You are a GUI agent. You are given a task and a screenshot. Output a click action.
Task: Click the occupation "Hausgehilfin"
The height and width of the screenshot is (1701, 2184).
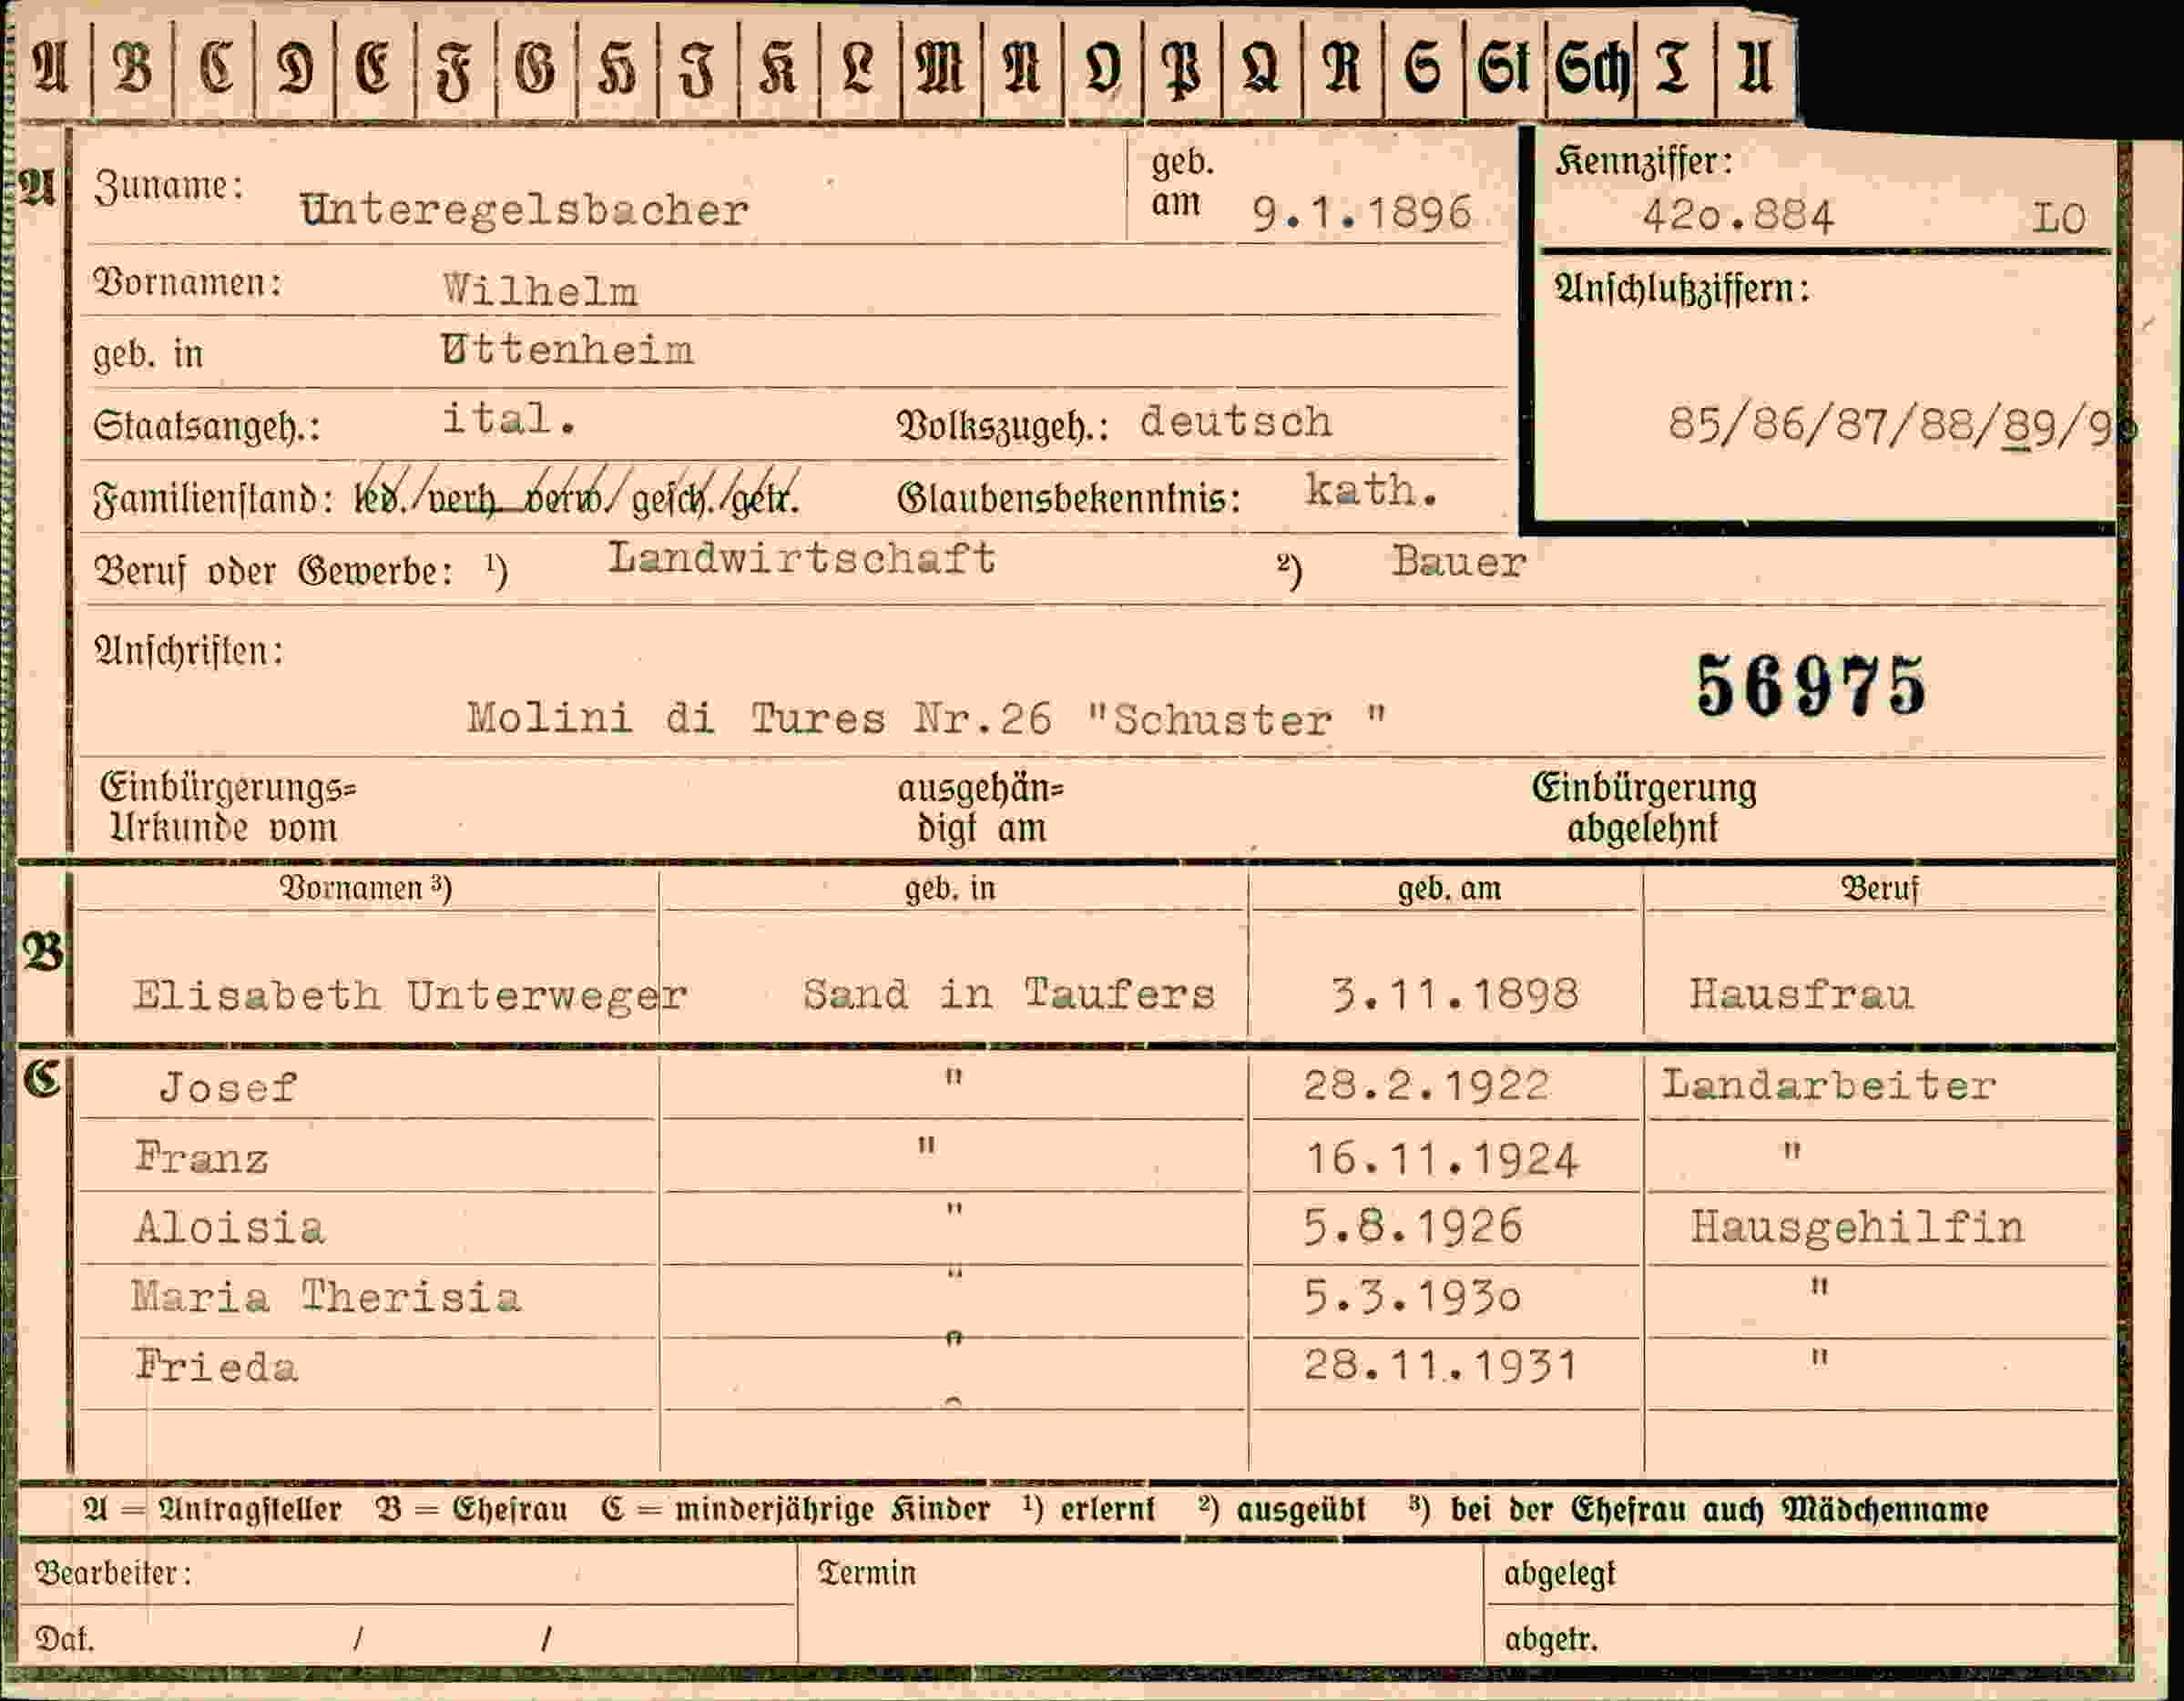pos(1857,1227)
